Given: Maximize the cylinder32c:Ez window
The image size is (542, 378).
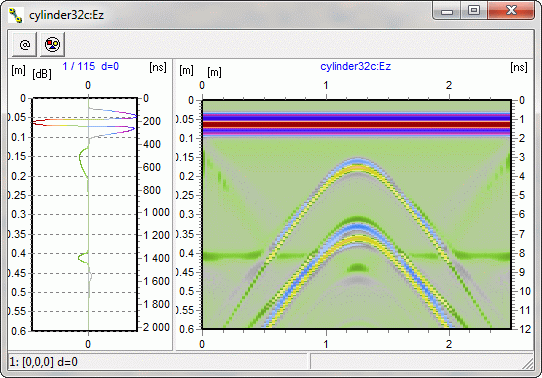Looking at the screenshot, I should (474, 11).
